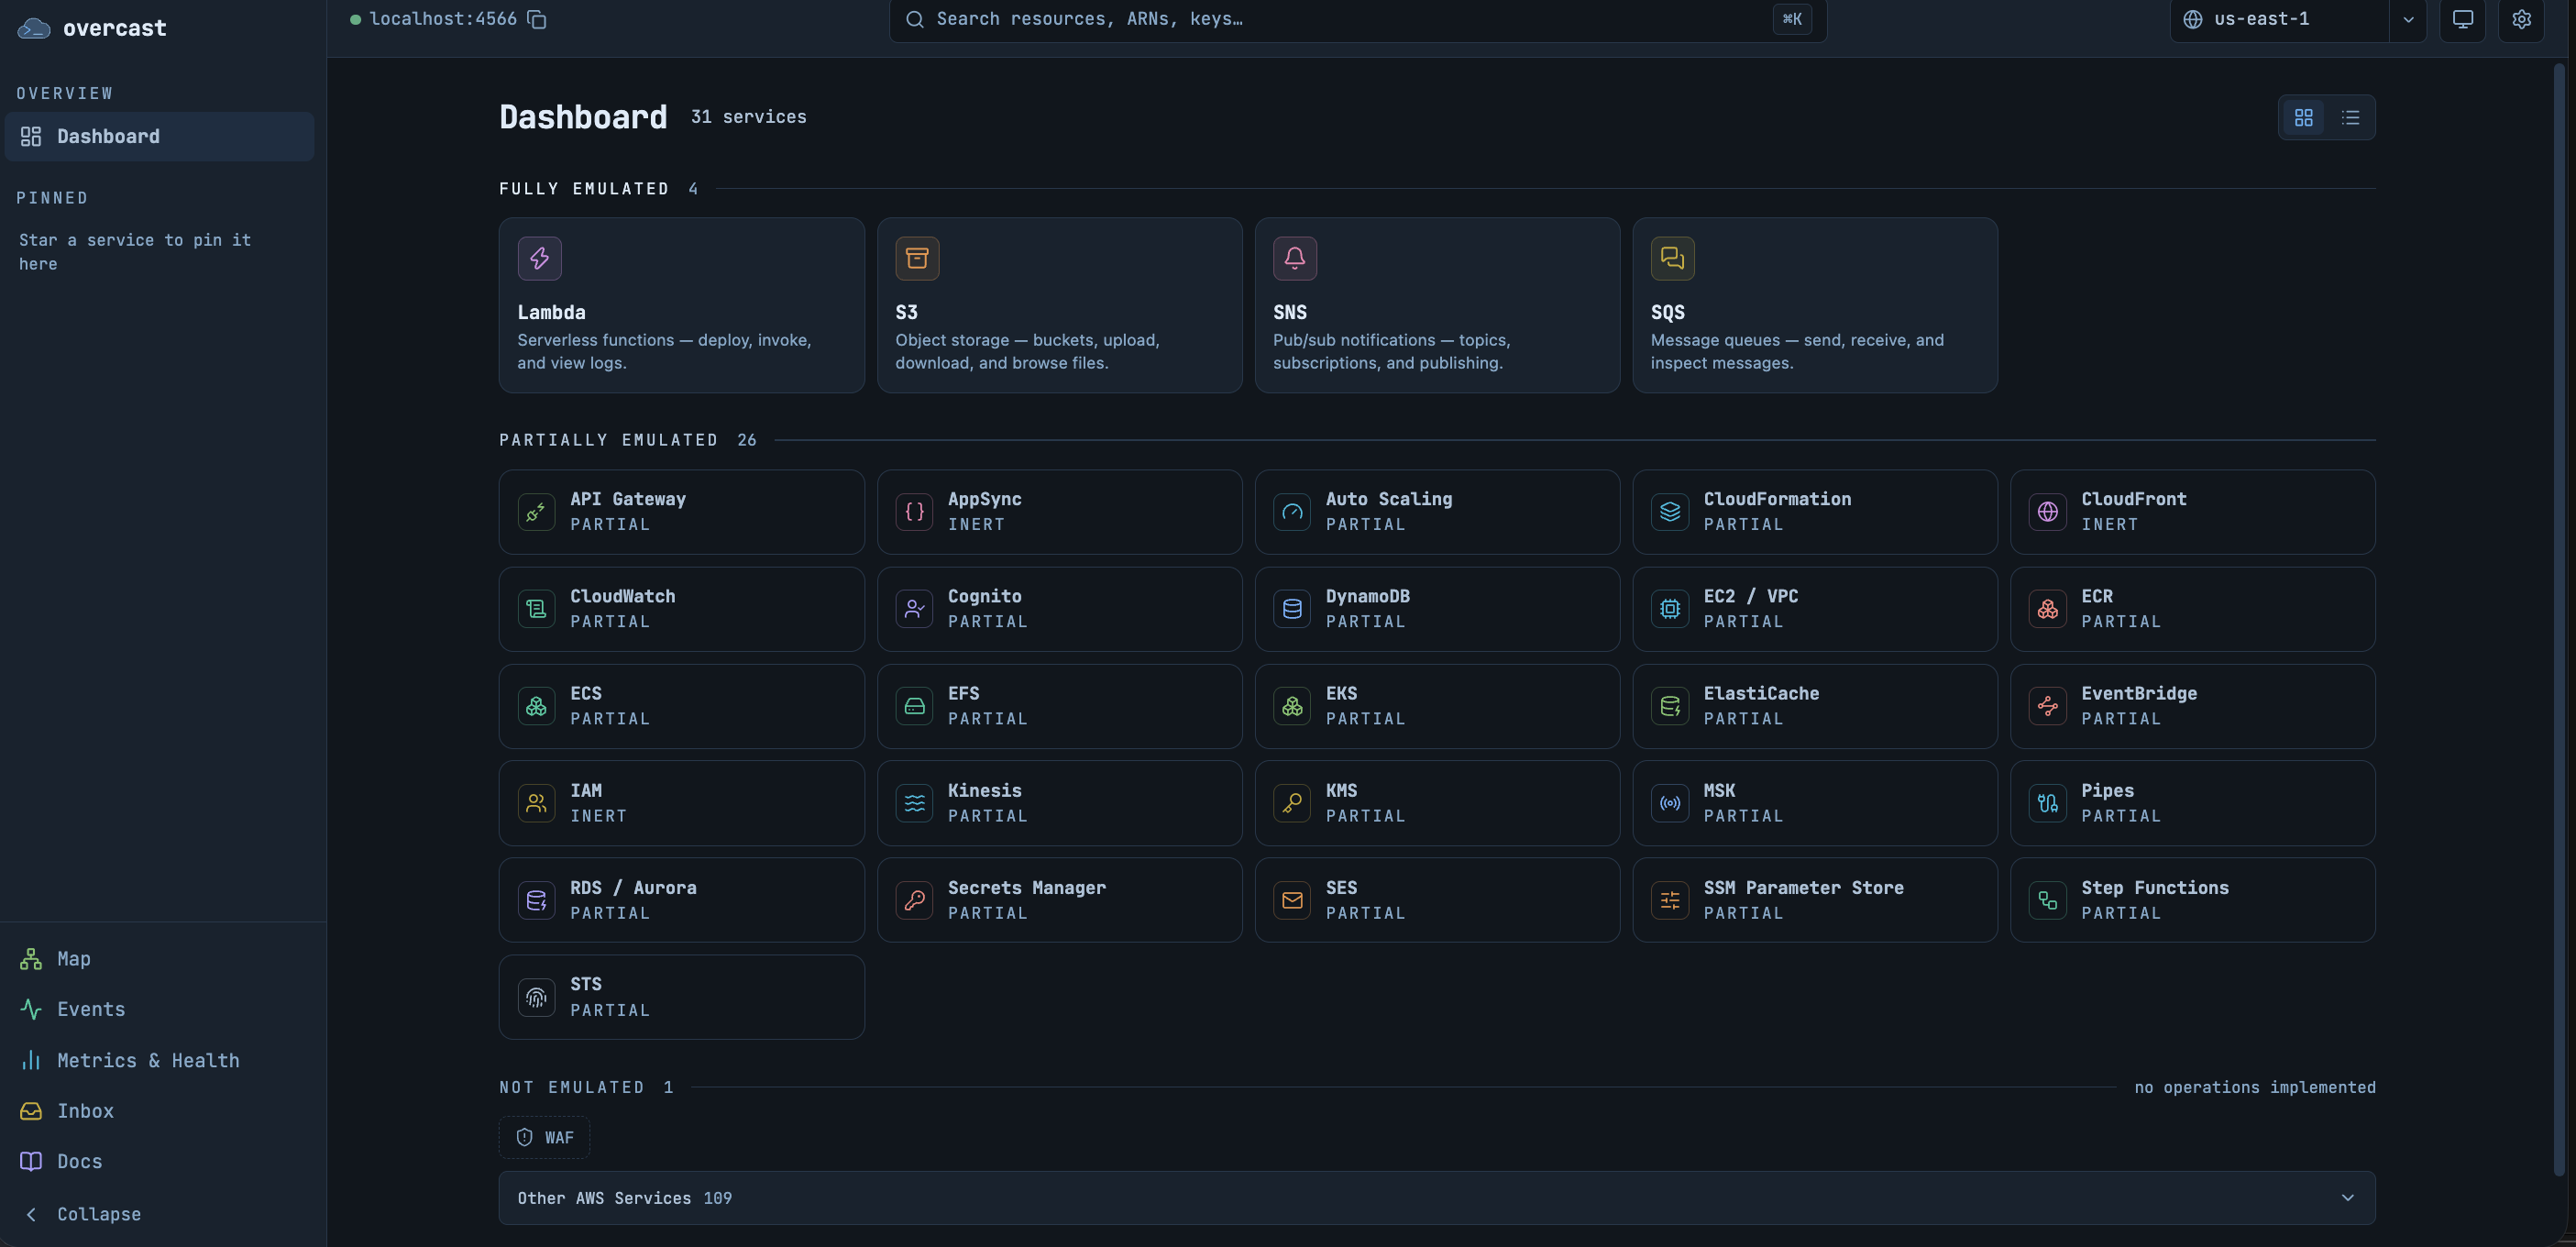Select Dashboard in the sidebar
Viewport: 2576px width, 1247px height.
pos(160,136)
